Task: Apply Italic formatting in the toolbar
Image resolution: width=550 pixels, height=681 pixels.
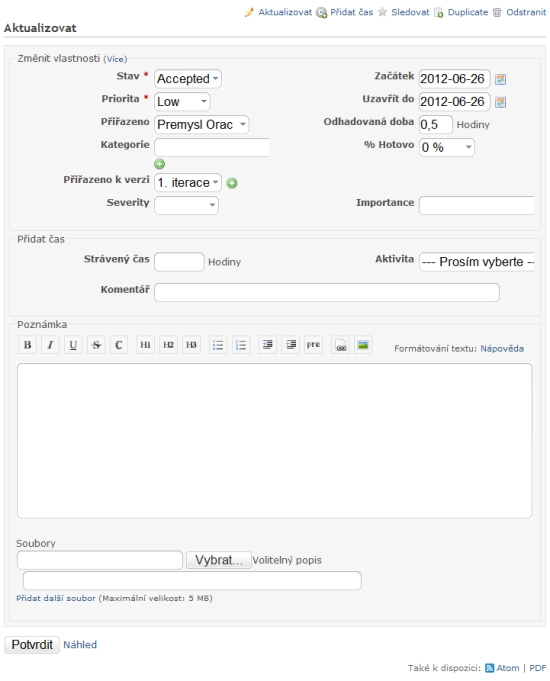Action: click(50, 345)
